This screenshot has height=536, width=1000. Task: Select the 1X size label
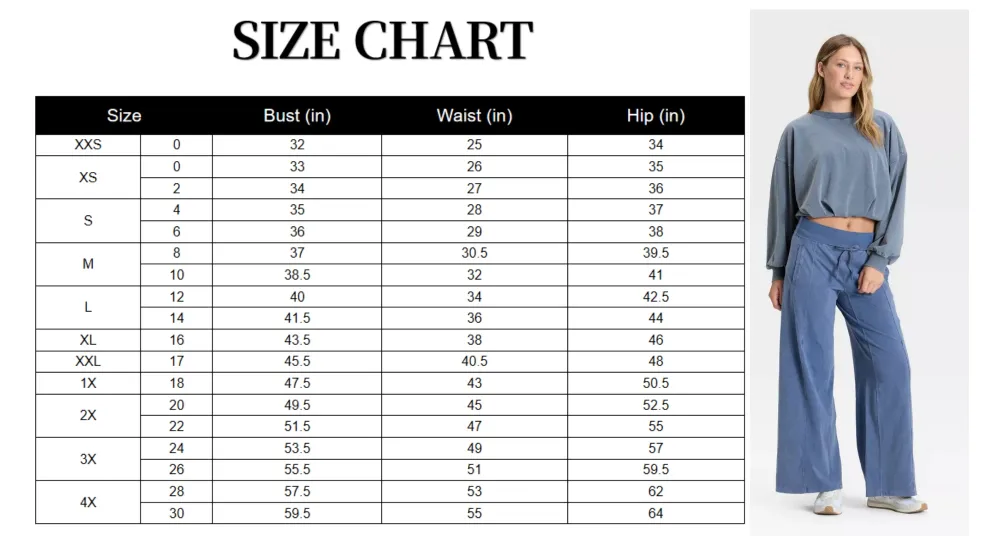click(x=88, y=383)
